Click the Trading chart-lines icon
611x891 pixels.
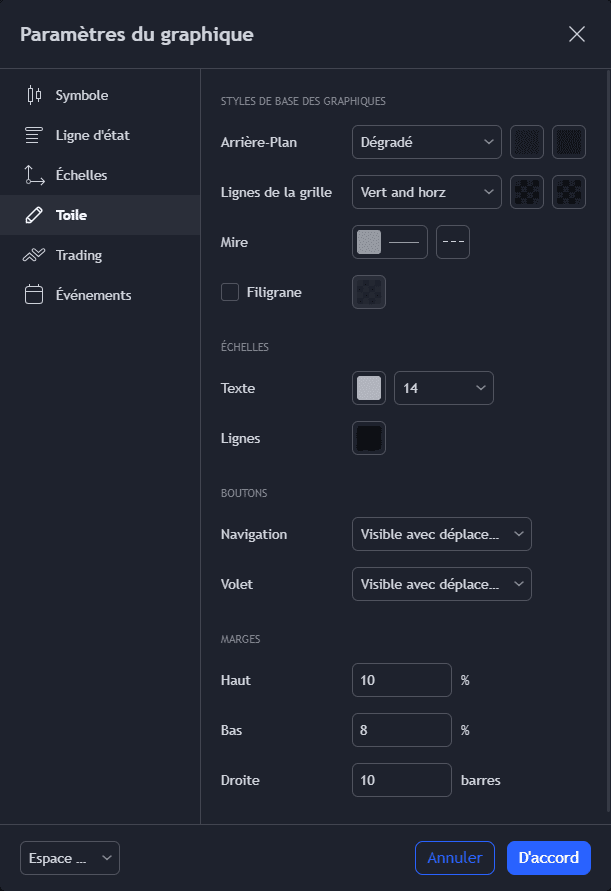coord(34,255)
